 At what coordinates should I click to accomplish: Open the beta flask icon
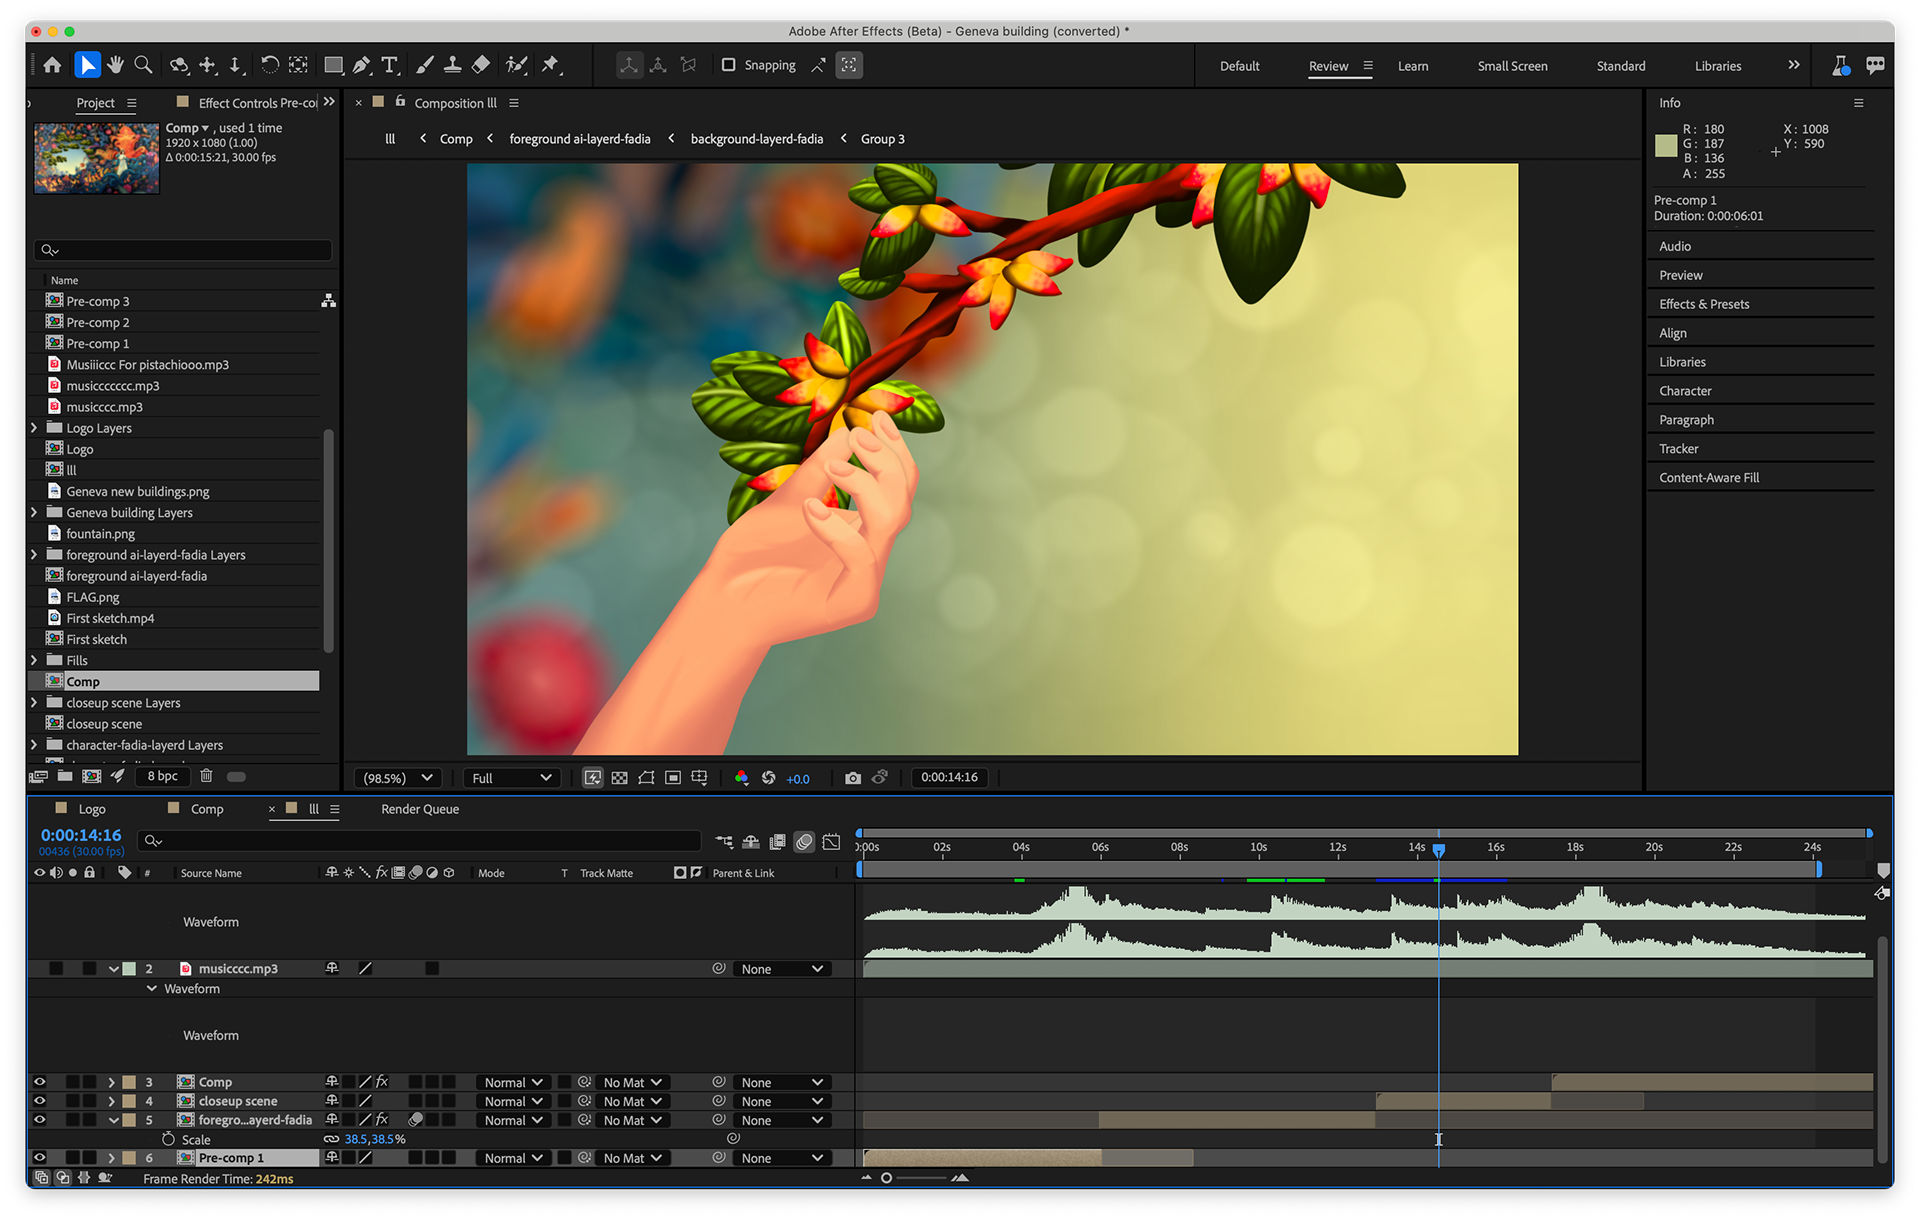pos(1840,65)
